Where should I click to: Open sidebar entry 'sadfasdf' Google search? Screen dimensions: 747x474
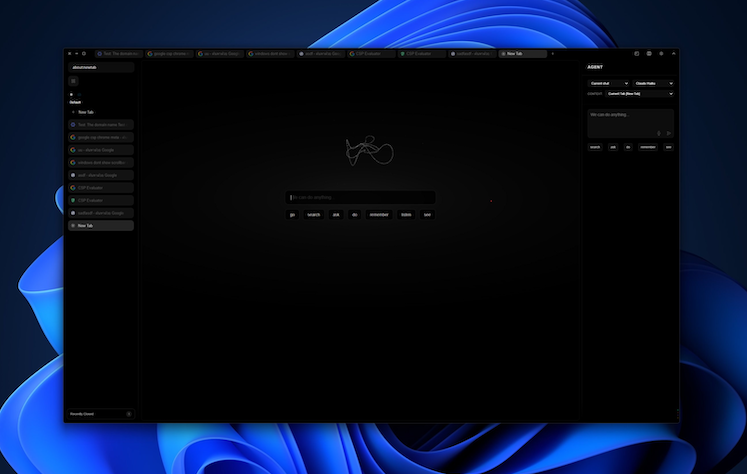101,213
